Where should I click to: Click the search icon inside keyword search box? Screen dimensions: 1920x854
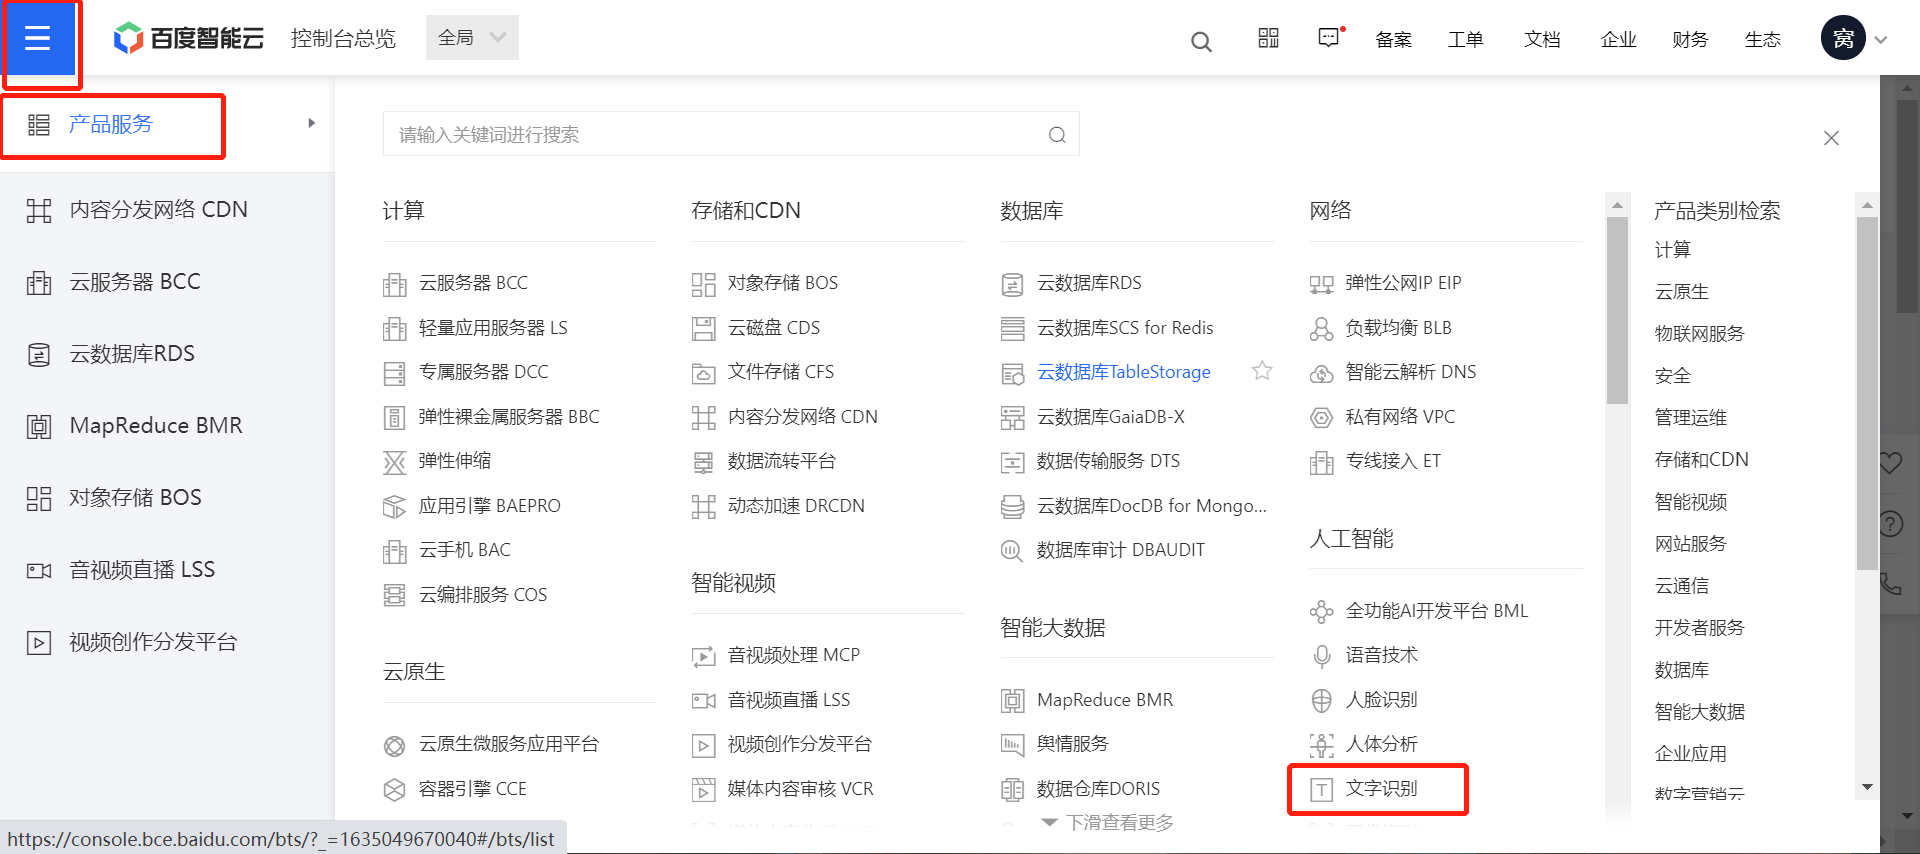pyautogui.click(x=1057, y=135)
